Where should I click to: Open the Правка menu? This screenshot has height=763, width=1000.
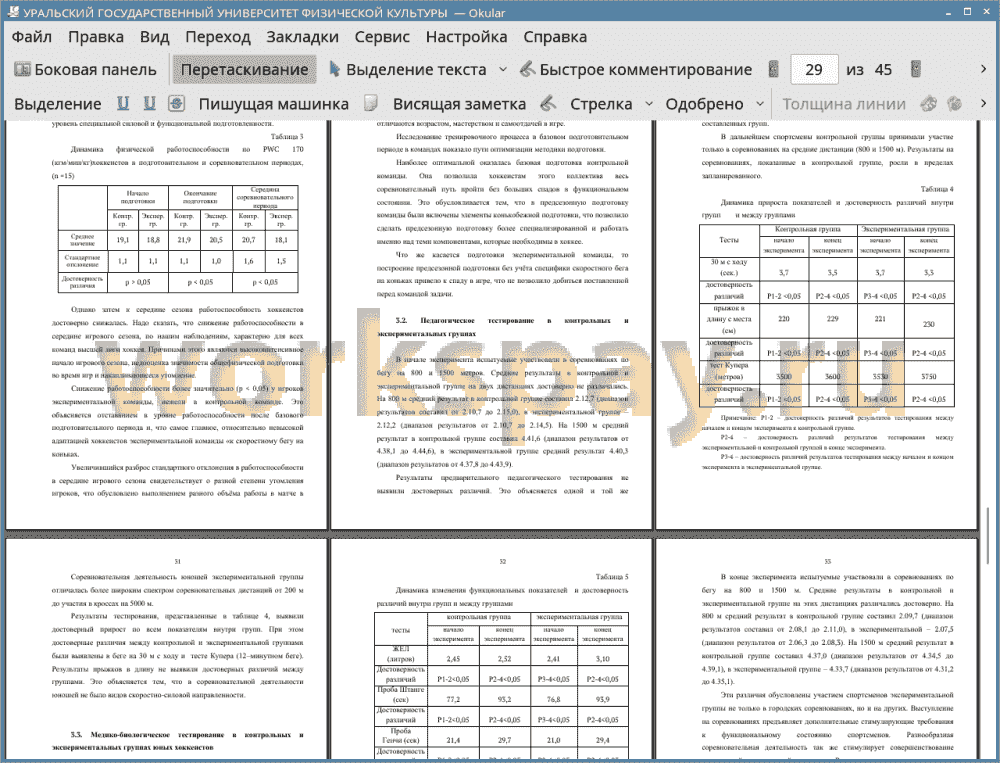coord(96,37)
